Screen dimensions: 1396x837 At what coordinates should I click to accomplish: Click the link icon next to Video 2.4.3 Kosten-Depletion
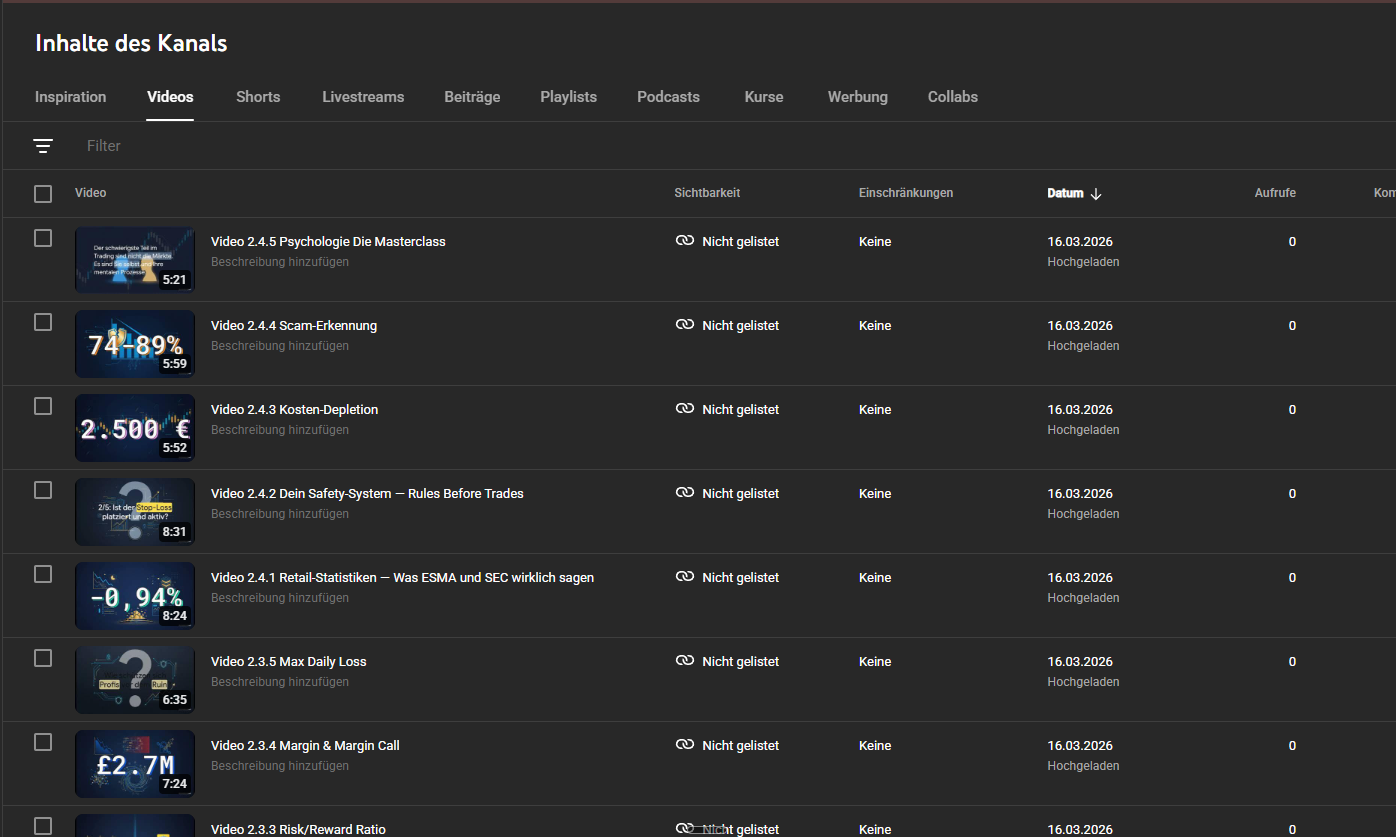[x=685, y=409]
